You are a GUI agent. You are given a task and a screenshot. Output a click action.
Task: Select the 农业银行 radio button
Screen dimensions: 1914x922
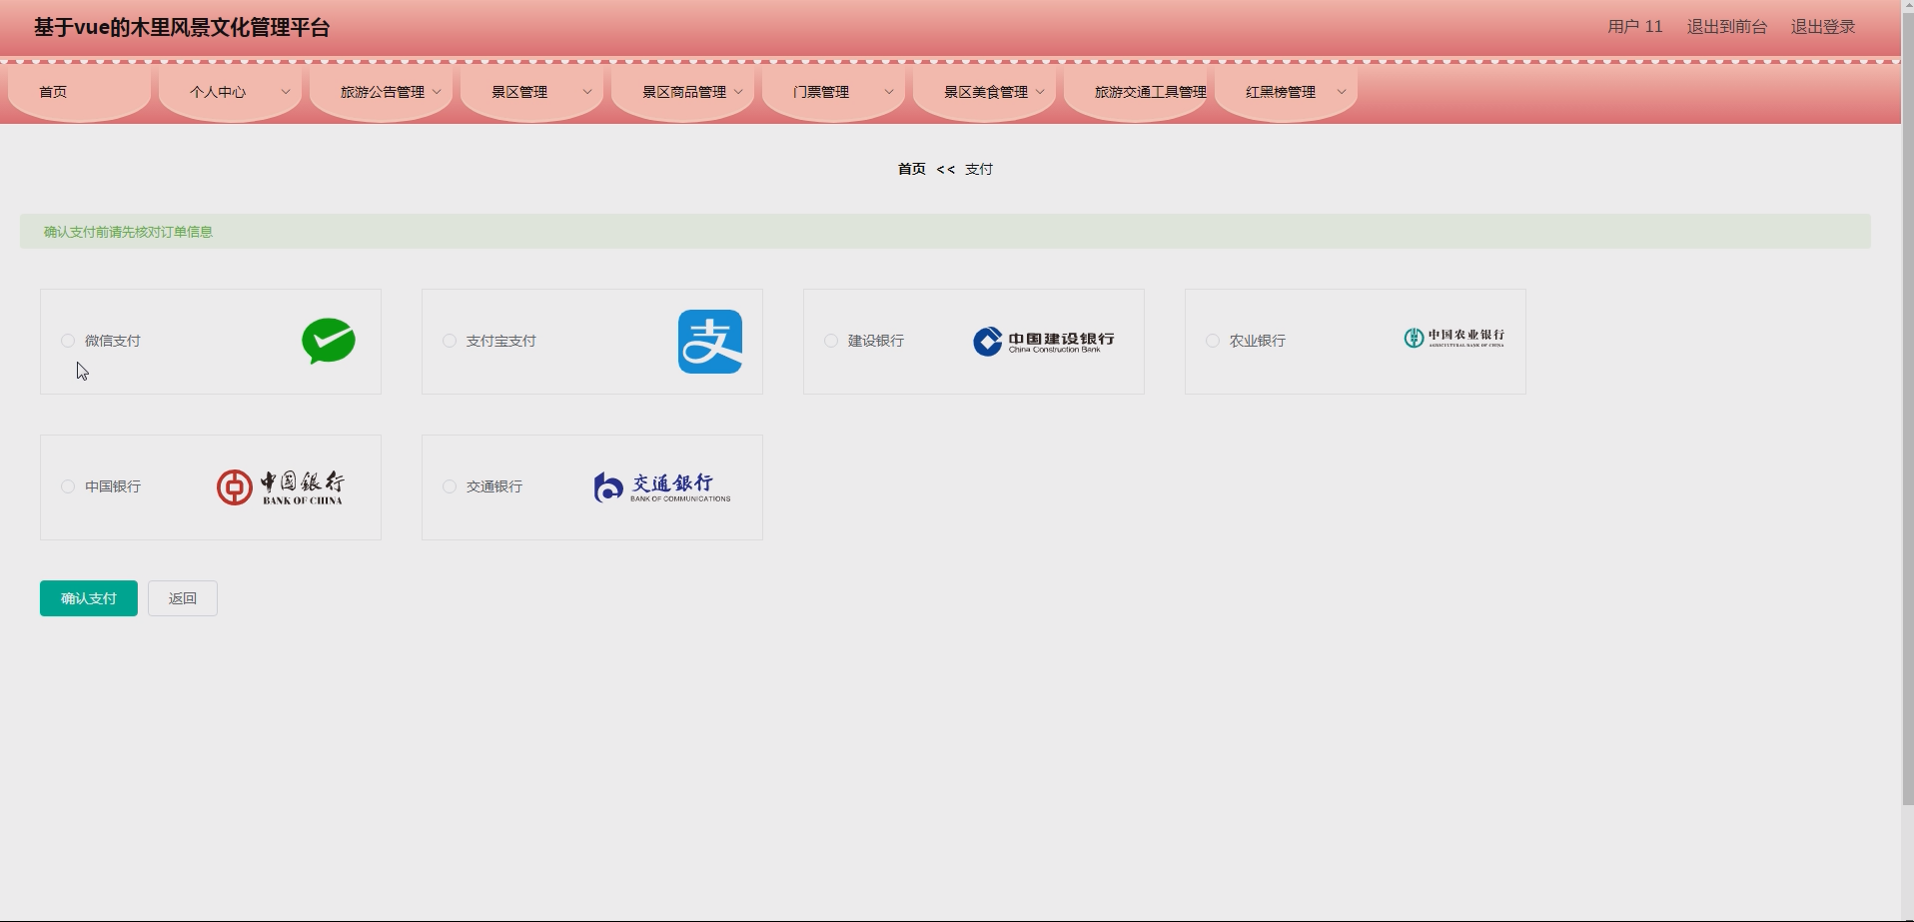(1212, 341)
